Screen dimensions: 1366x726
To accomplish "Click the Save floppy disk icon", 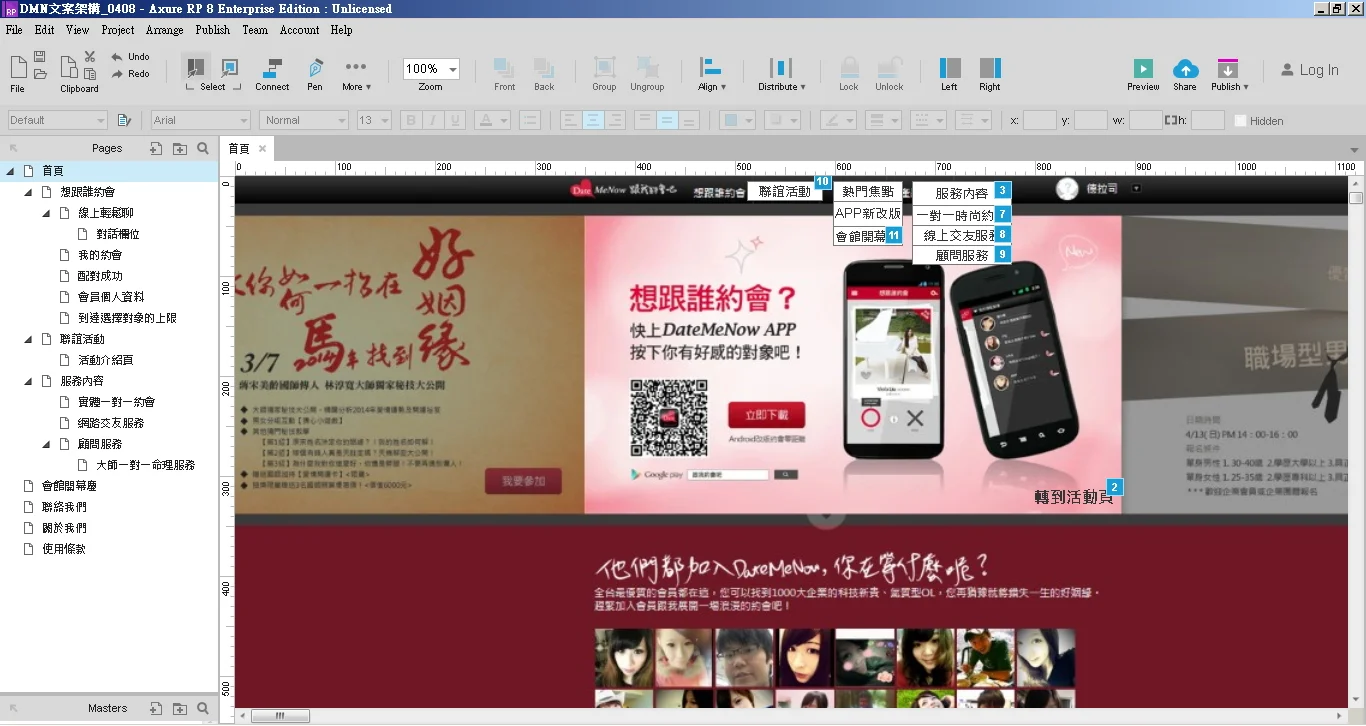I will coord(40,57).
